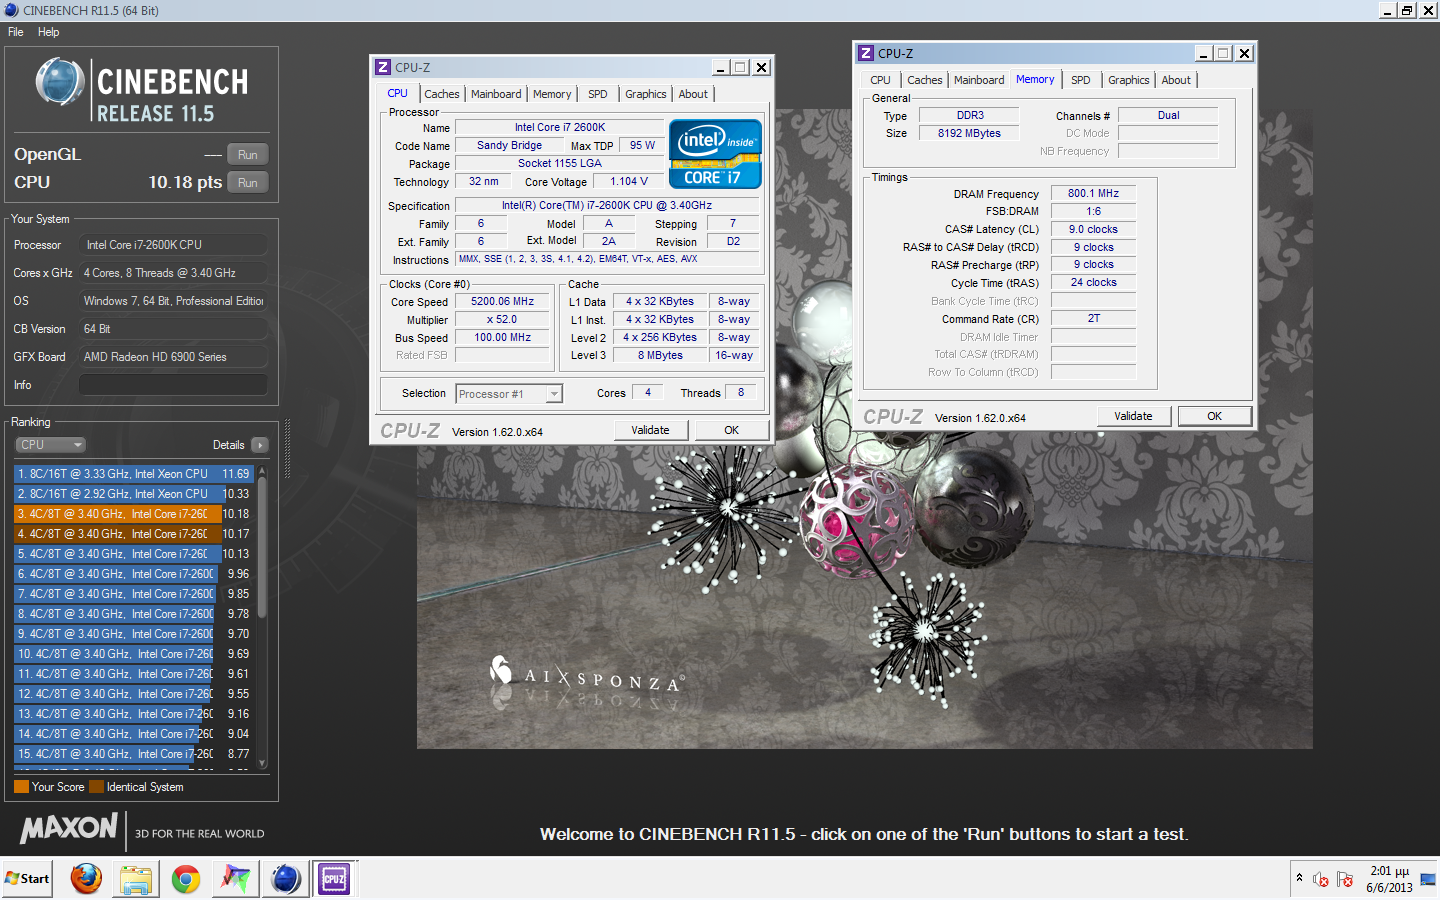This screenshot has width=1440, height=901.
Task: Select ranking entry 3 with score 10.18
Action: tap(134, 514)
